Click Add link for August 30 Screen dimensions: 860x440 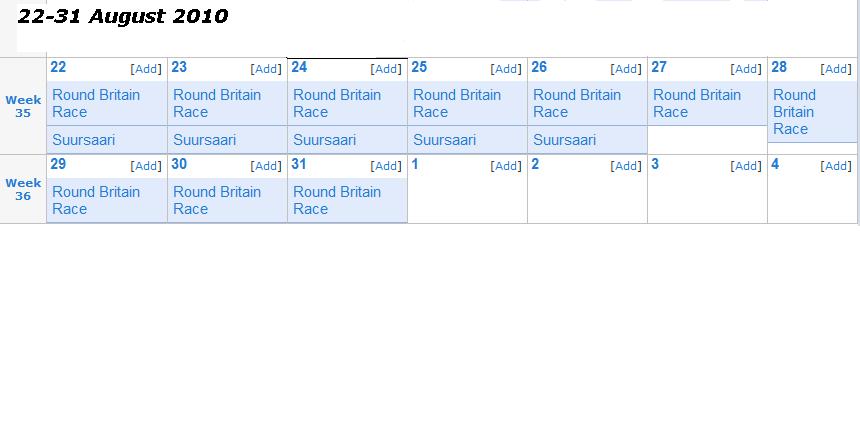point(266,166)
